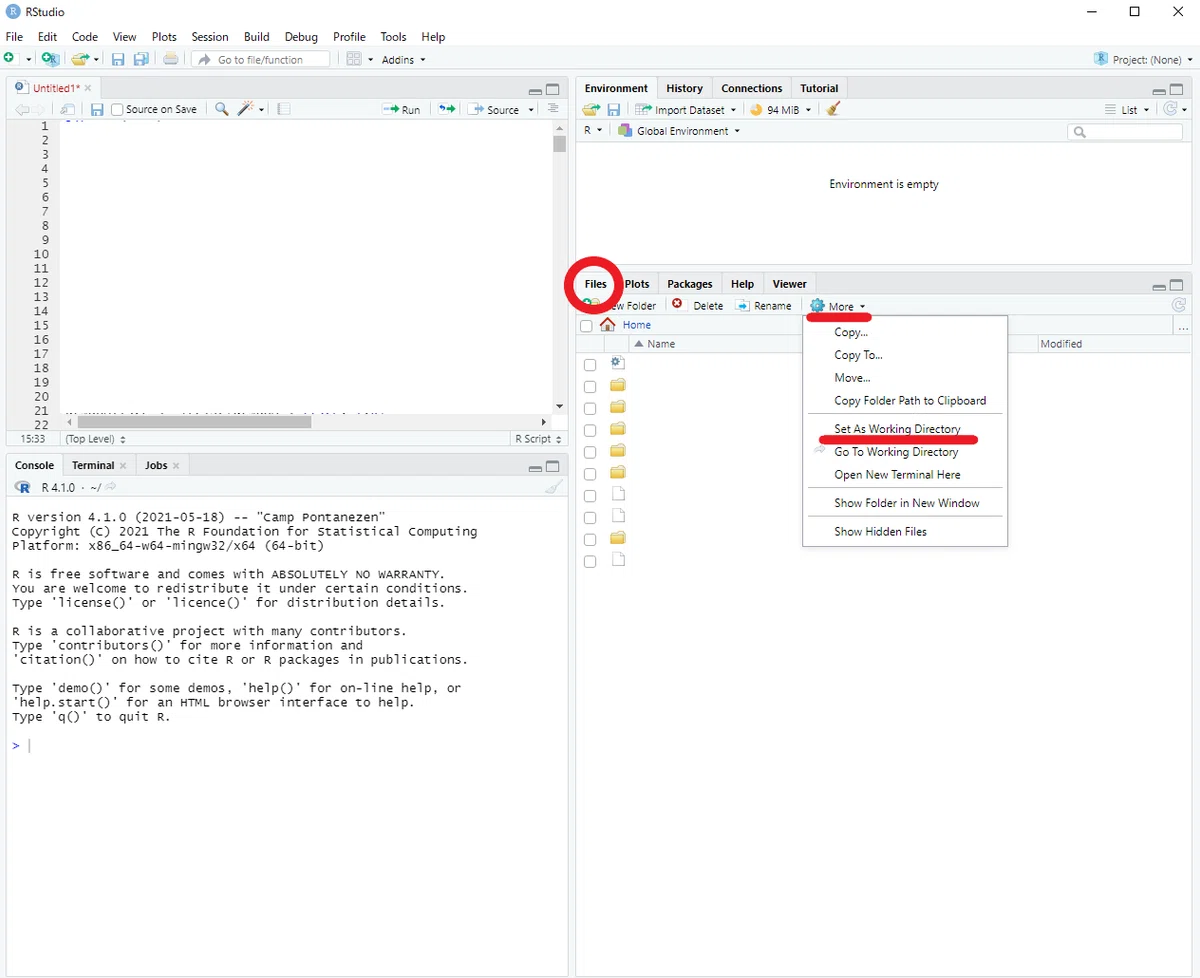1200x978 pixels.
Task: Enable the Source on Save checkbox
Action: tap(117, 109)
